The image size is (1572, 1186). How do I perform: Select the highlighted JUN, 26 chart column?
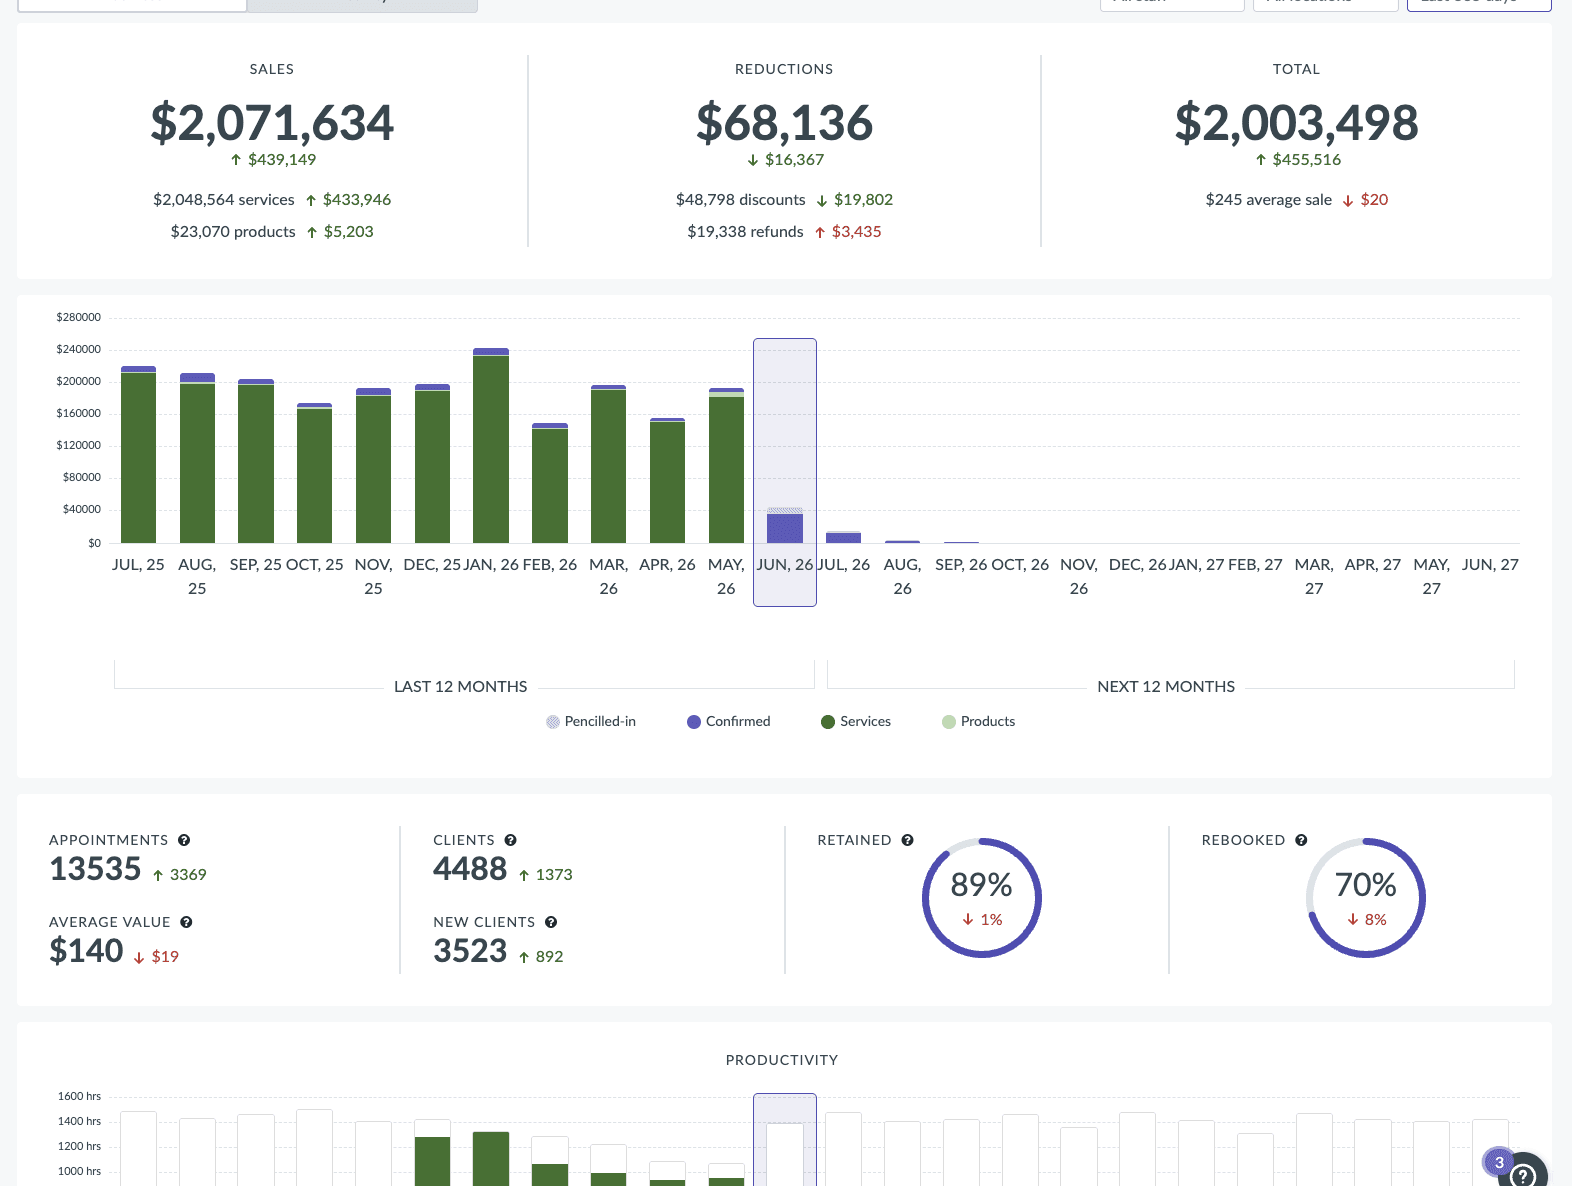pos(785,472)
